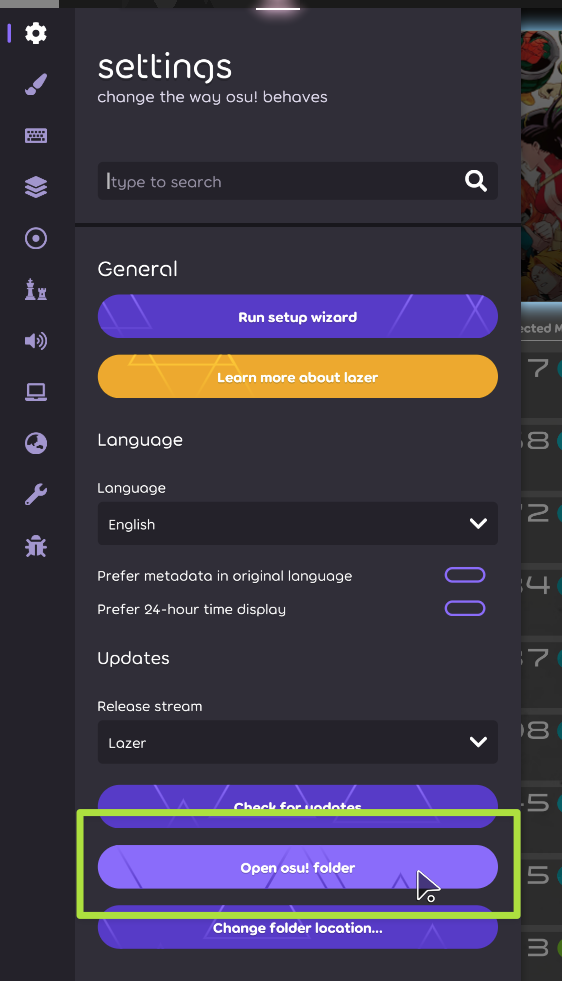The height and width of the screenshot is (981, 562).
Task: Toggle Prefer metadata in original language
Action: [465, 575]
